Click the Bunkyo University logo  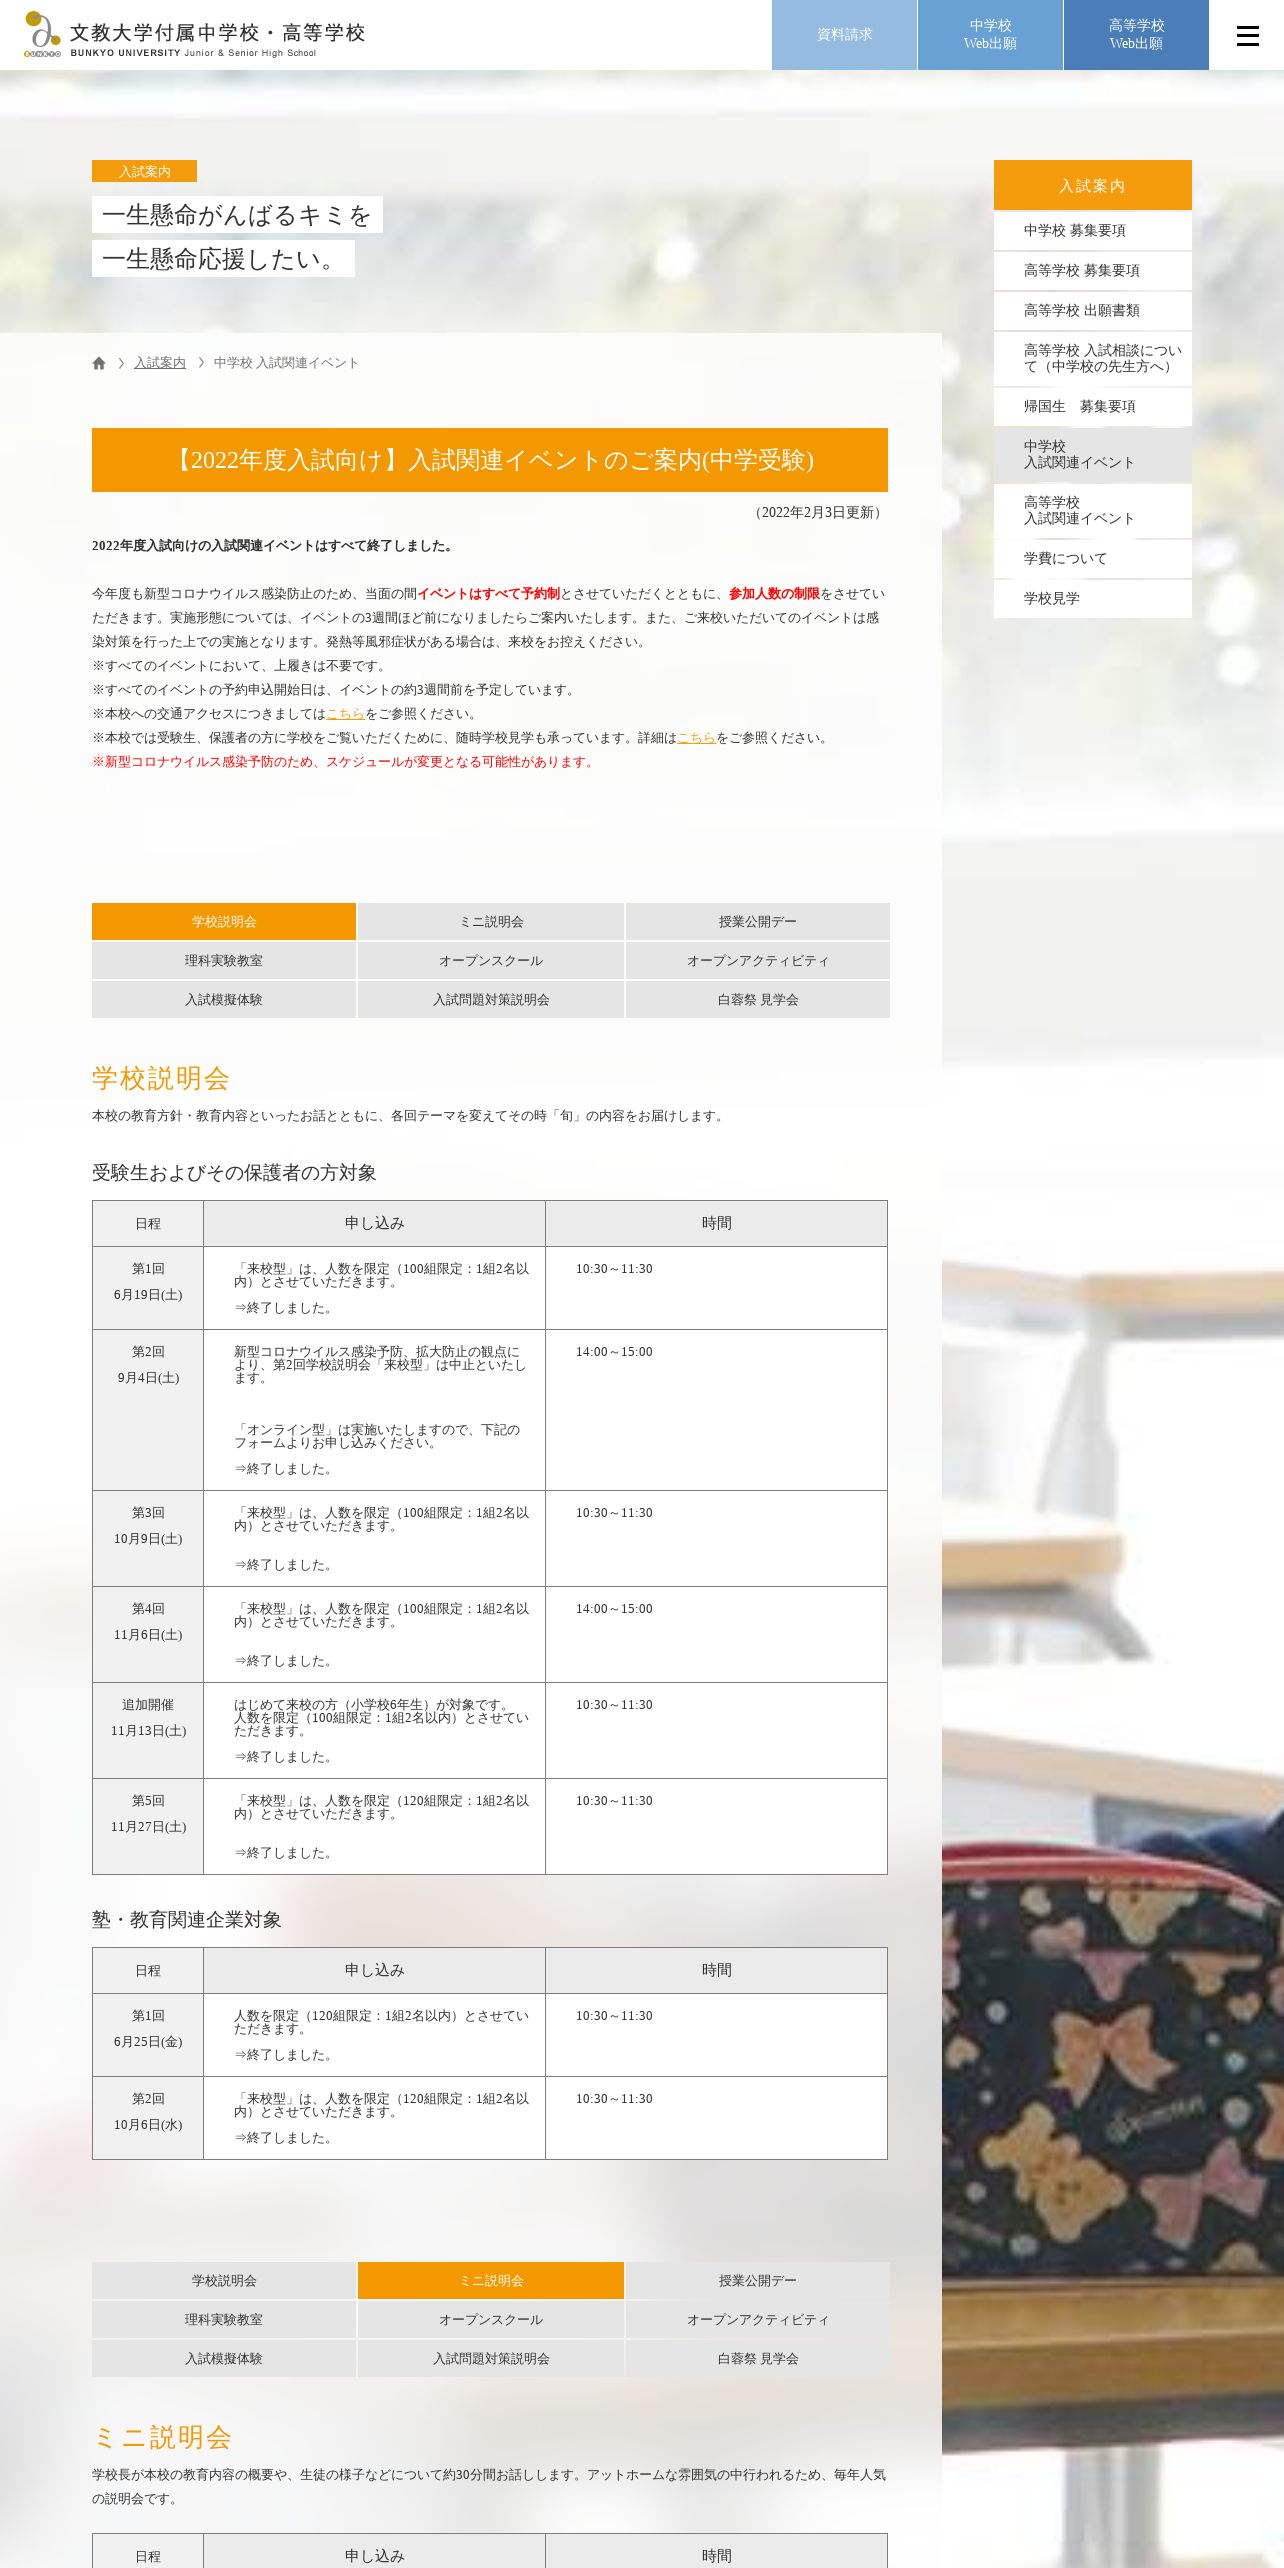pos(195,35)
